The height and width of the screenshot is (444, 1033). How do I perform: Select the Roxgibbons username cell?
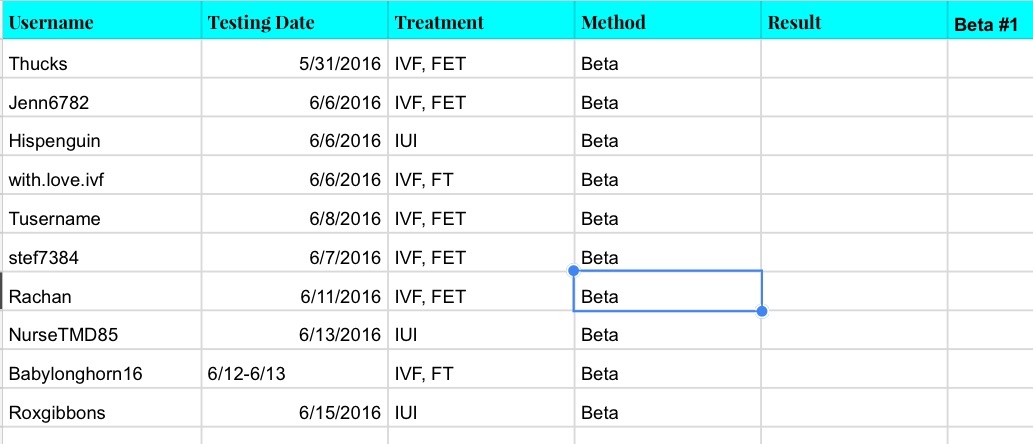pyautogui.click(x=101, y=412)
